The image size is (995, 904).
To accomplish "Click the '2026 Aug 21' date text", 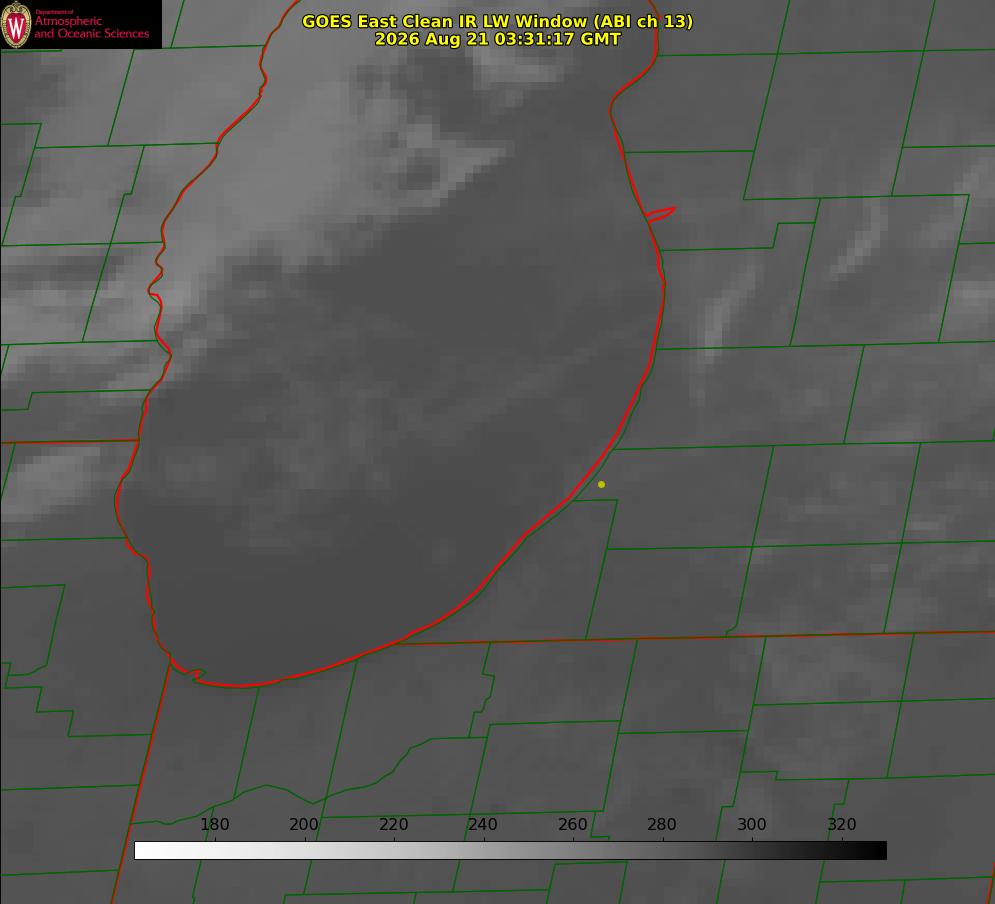I will [432, 39].
